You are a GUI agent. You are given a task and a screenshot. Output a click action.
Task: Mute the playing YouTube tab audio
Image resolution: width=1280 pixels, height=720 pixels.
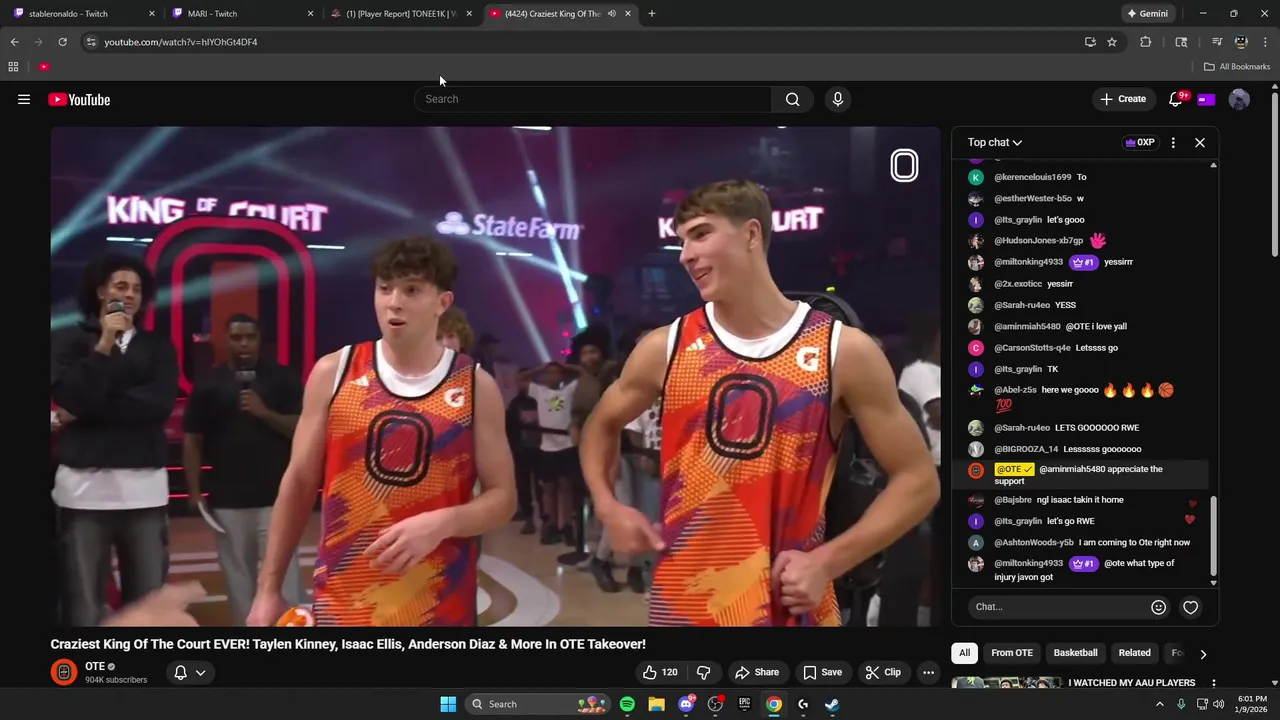(x=611, y=14)
